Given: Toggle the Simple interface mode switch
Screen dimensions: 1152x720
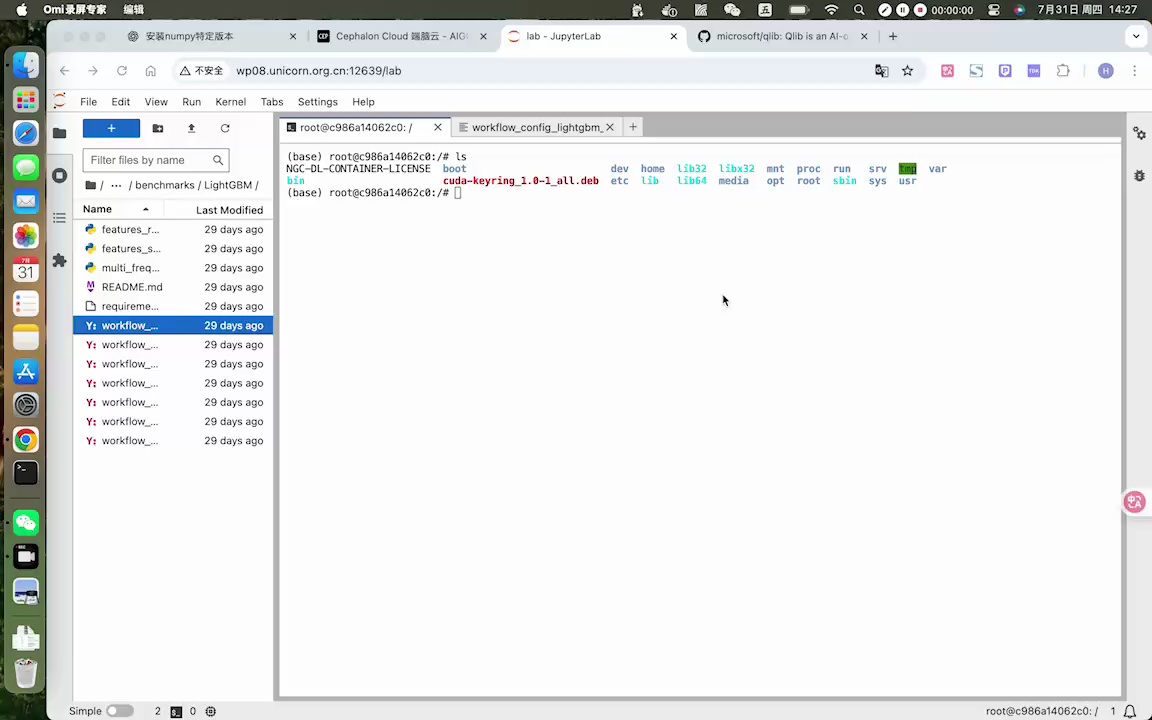Looking at the screenshot, I should point(119,711).
